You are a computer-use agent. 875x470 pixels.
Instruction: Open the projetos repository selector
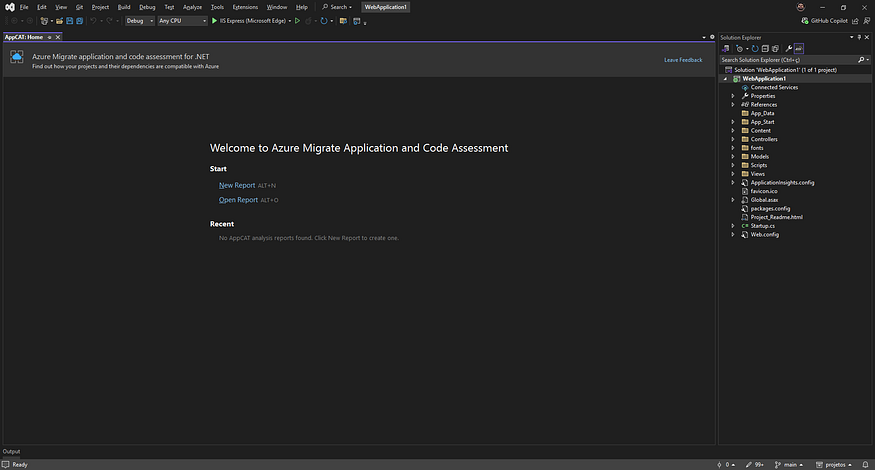[x=834, y=464]
